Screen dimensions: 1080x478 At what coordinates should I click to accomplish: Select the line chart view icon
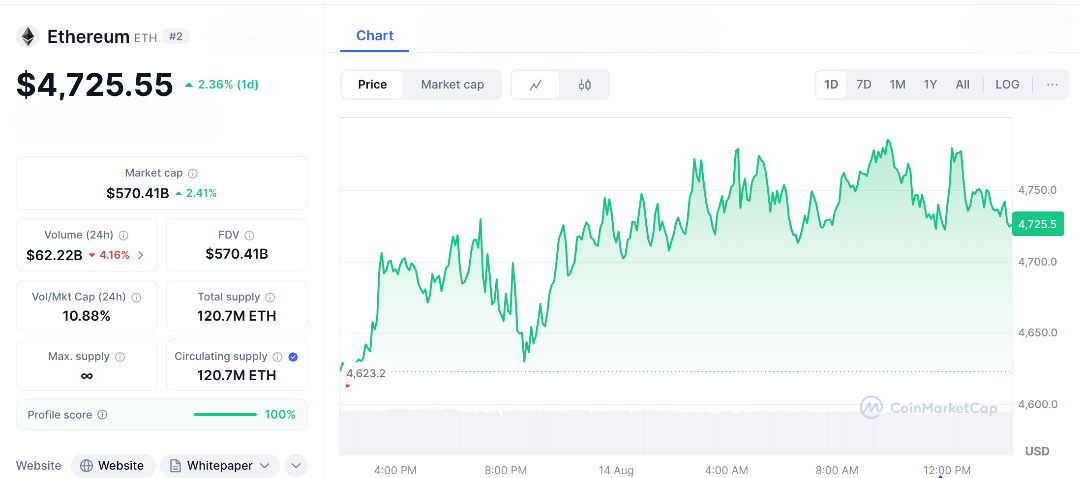point(535,85)
